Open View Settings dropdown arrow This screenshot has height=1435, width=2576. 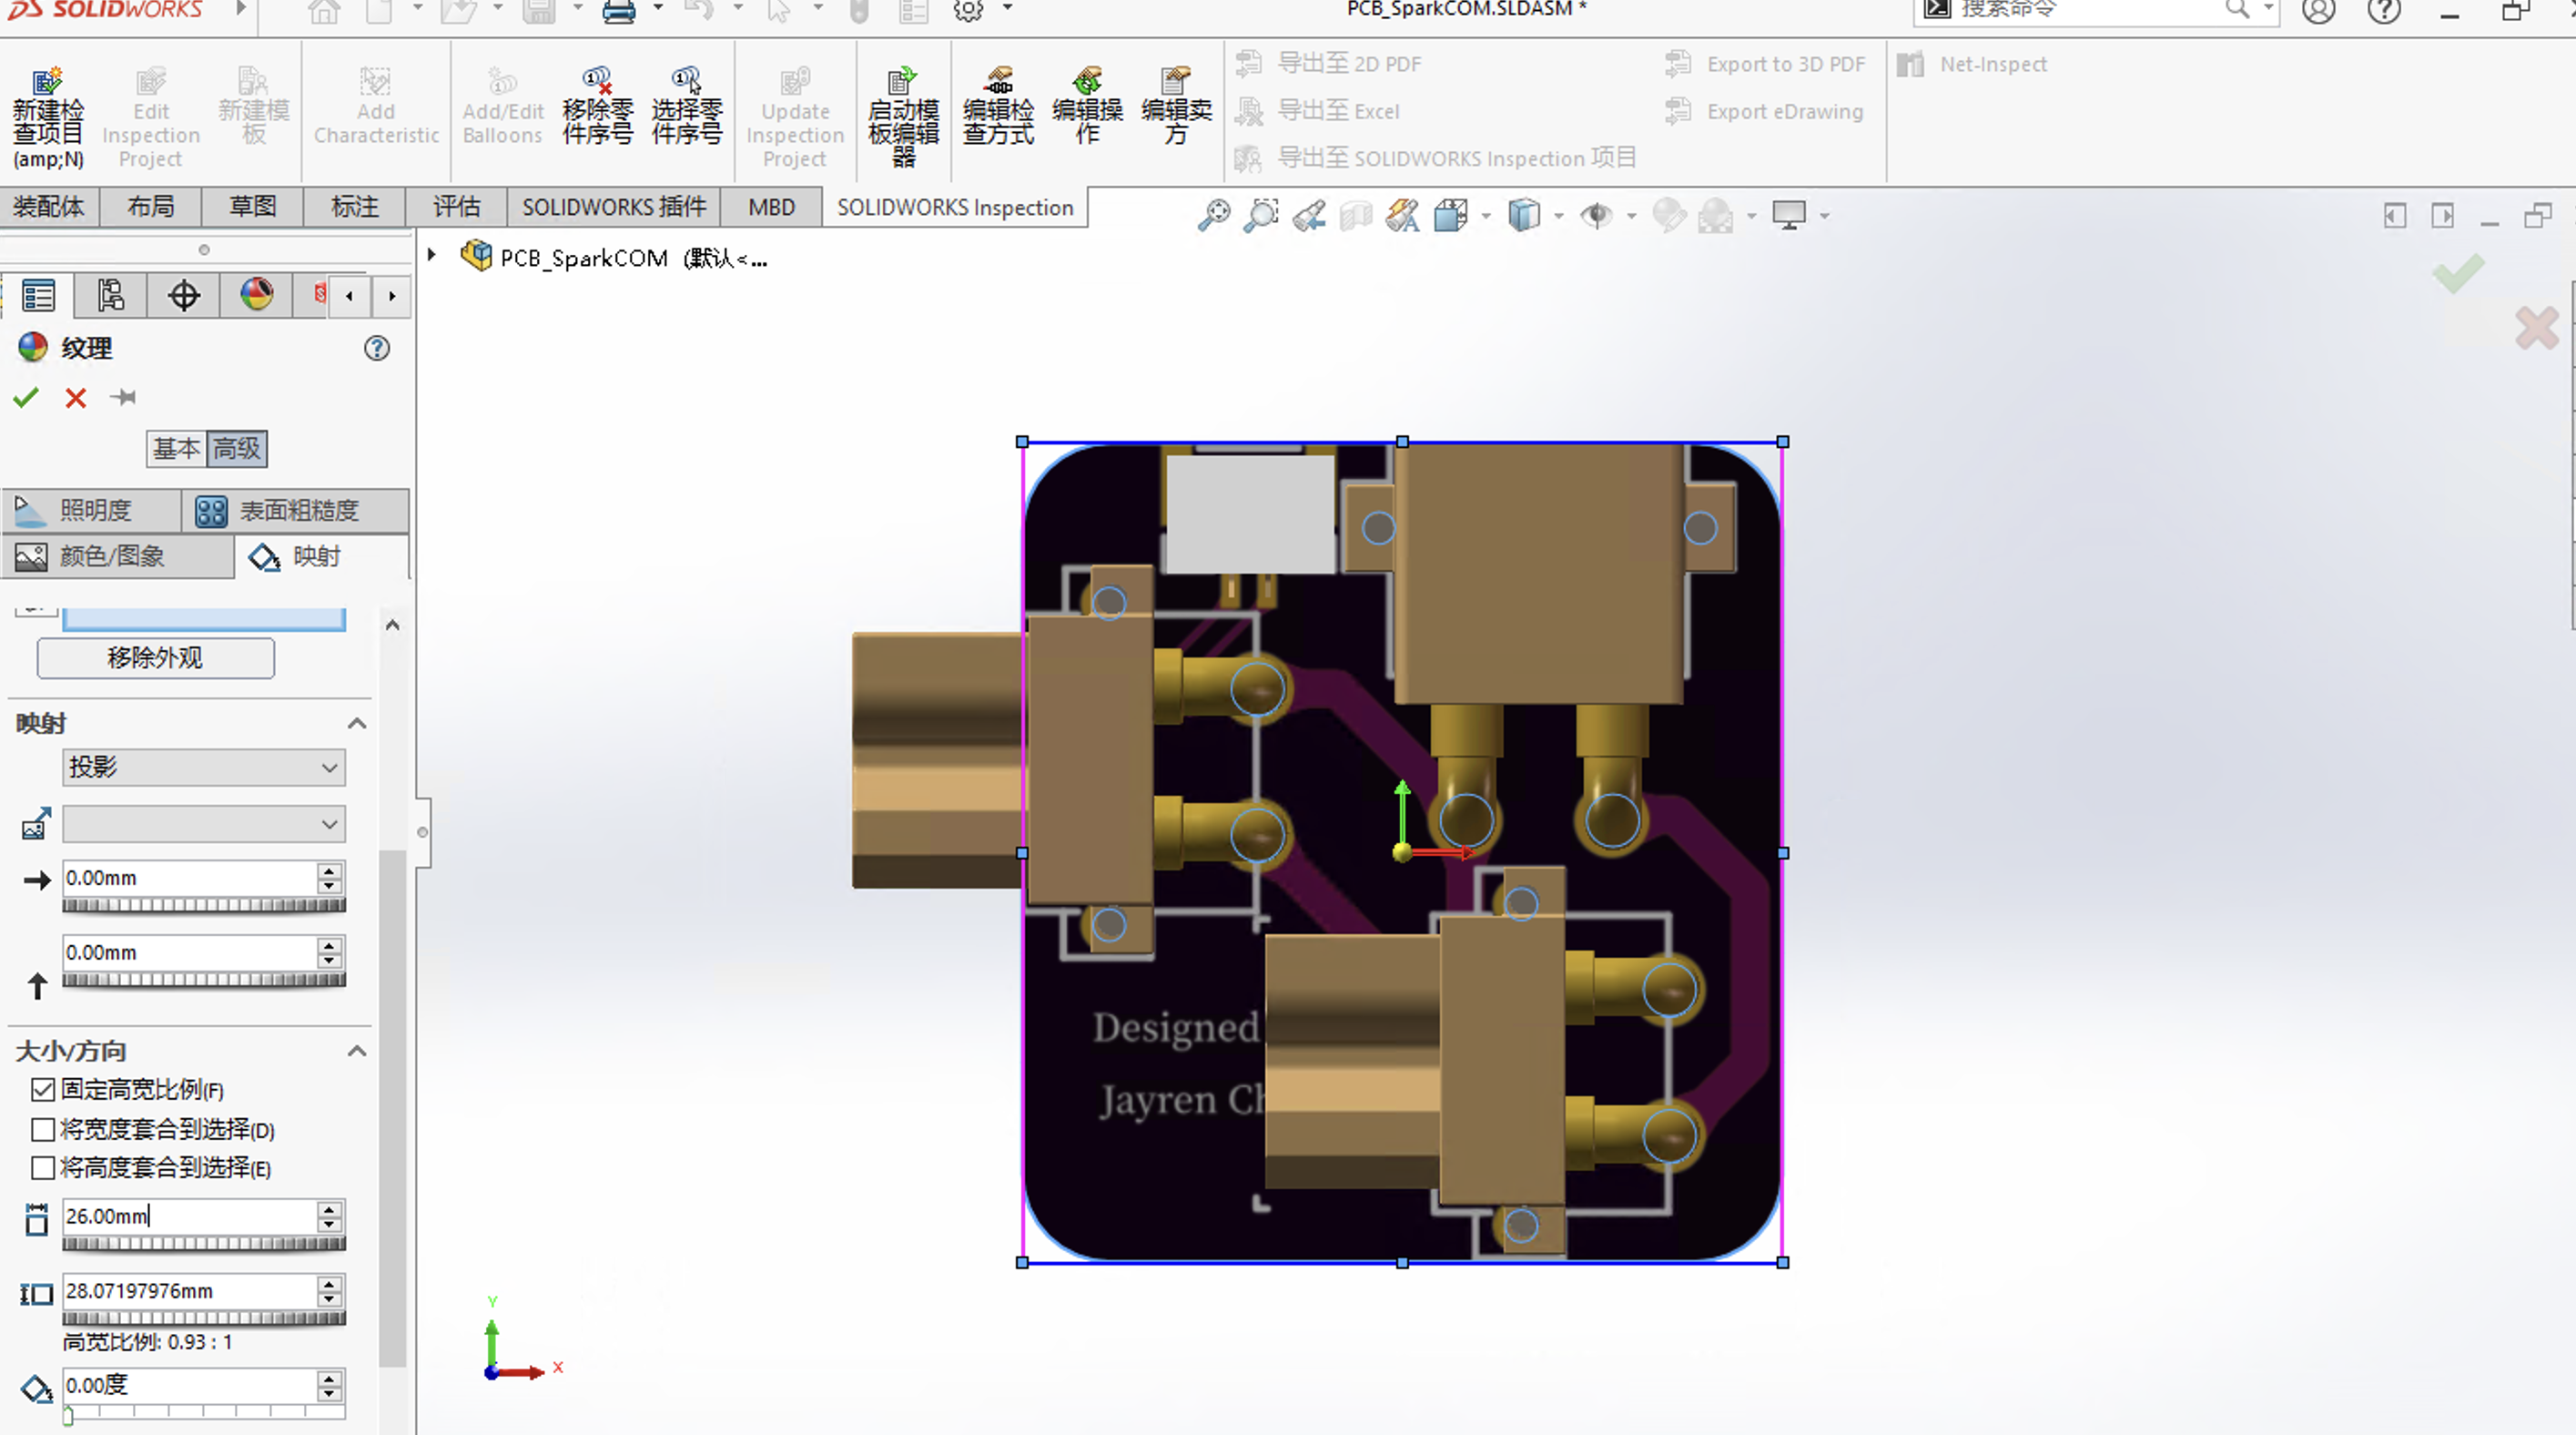tap(1825, 216)
